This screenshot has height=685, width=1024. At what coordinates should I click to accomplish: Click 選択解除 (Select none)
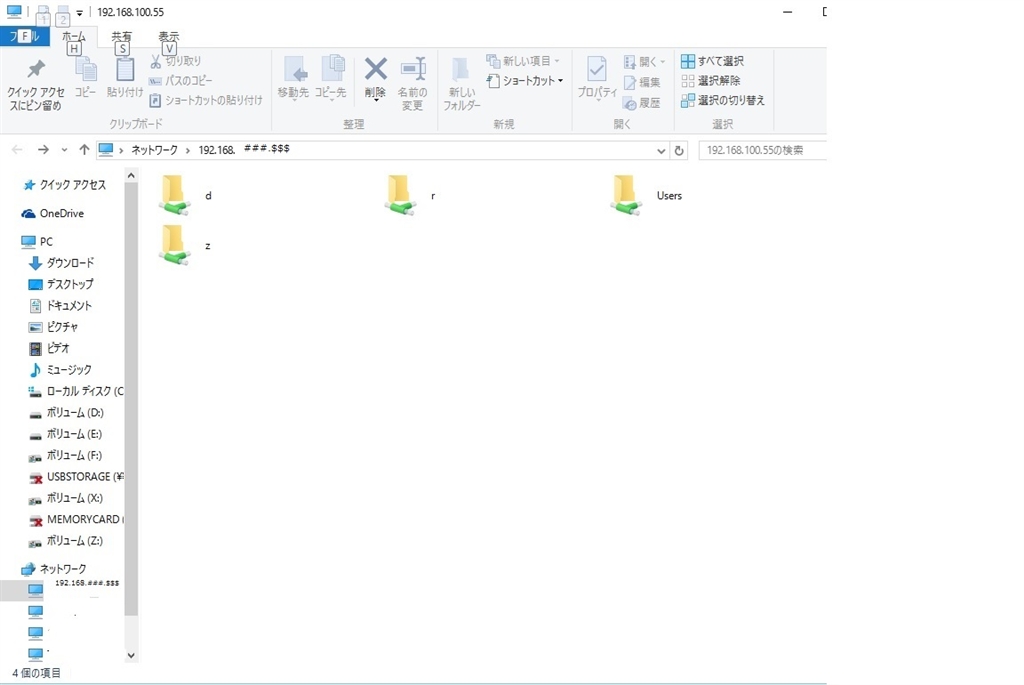click(711, 81)
